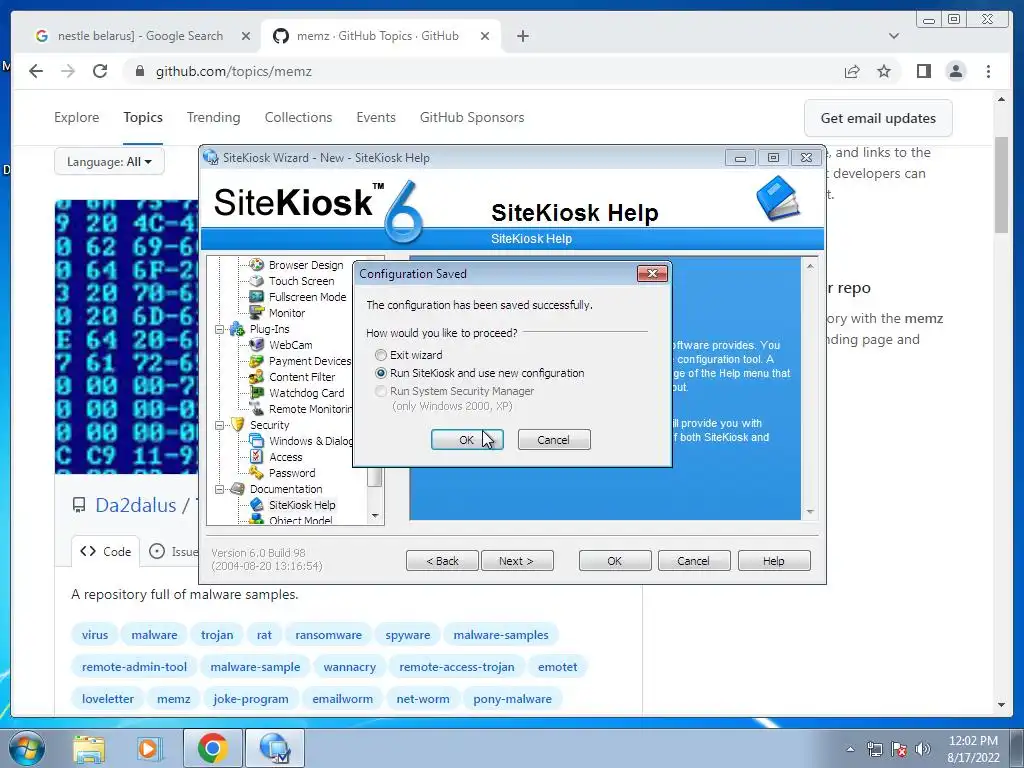Click Get email updates button
Screen dimensions: 1024x768
(878, 118)
